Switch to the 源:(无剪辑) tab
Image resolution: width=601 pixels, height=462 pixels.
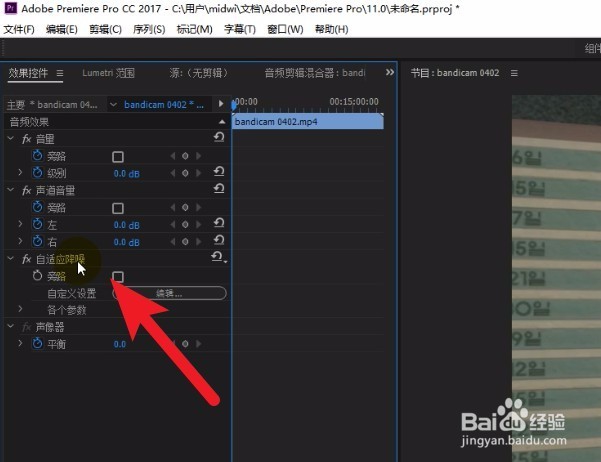[199, 73]
